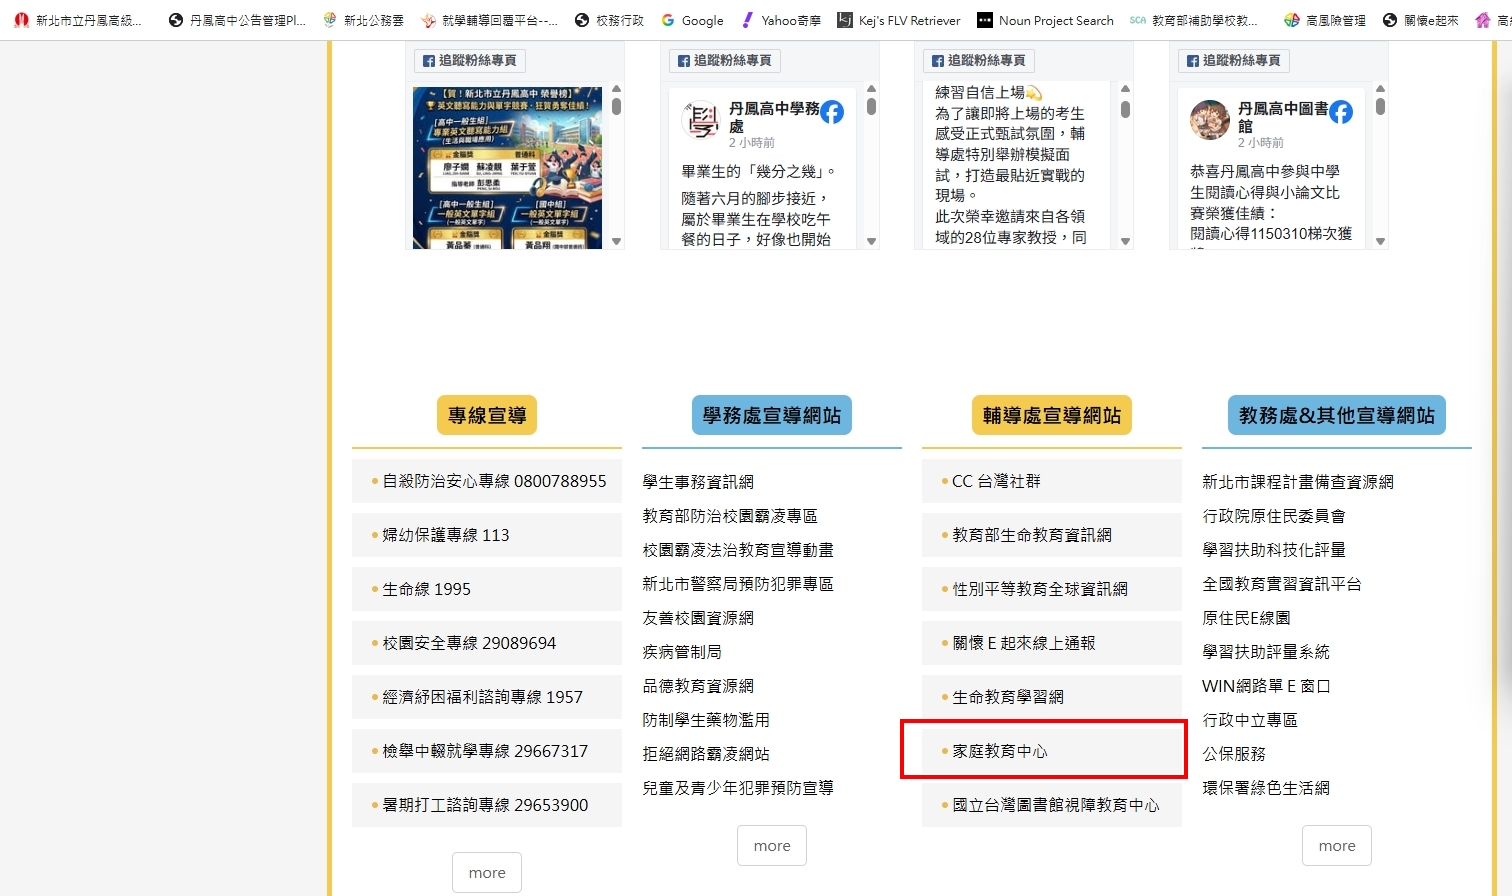The width and height of the screenshot is (1512, 896).
Task: Open 自殺防治安心專線 0800788955
Action: (487, 481)
